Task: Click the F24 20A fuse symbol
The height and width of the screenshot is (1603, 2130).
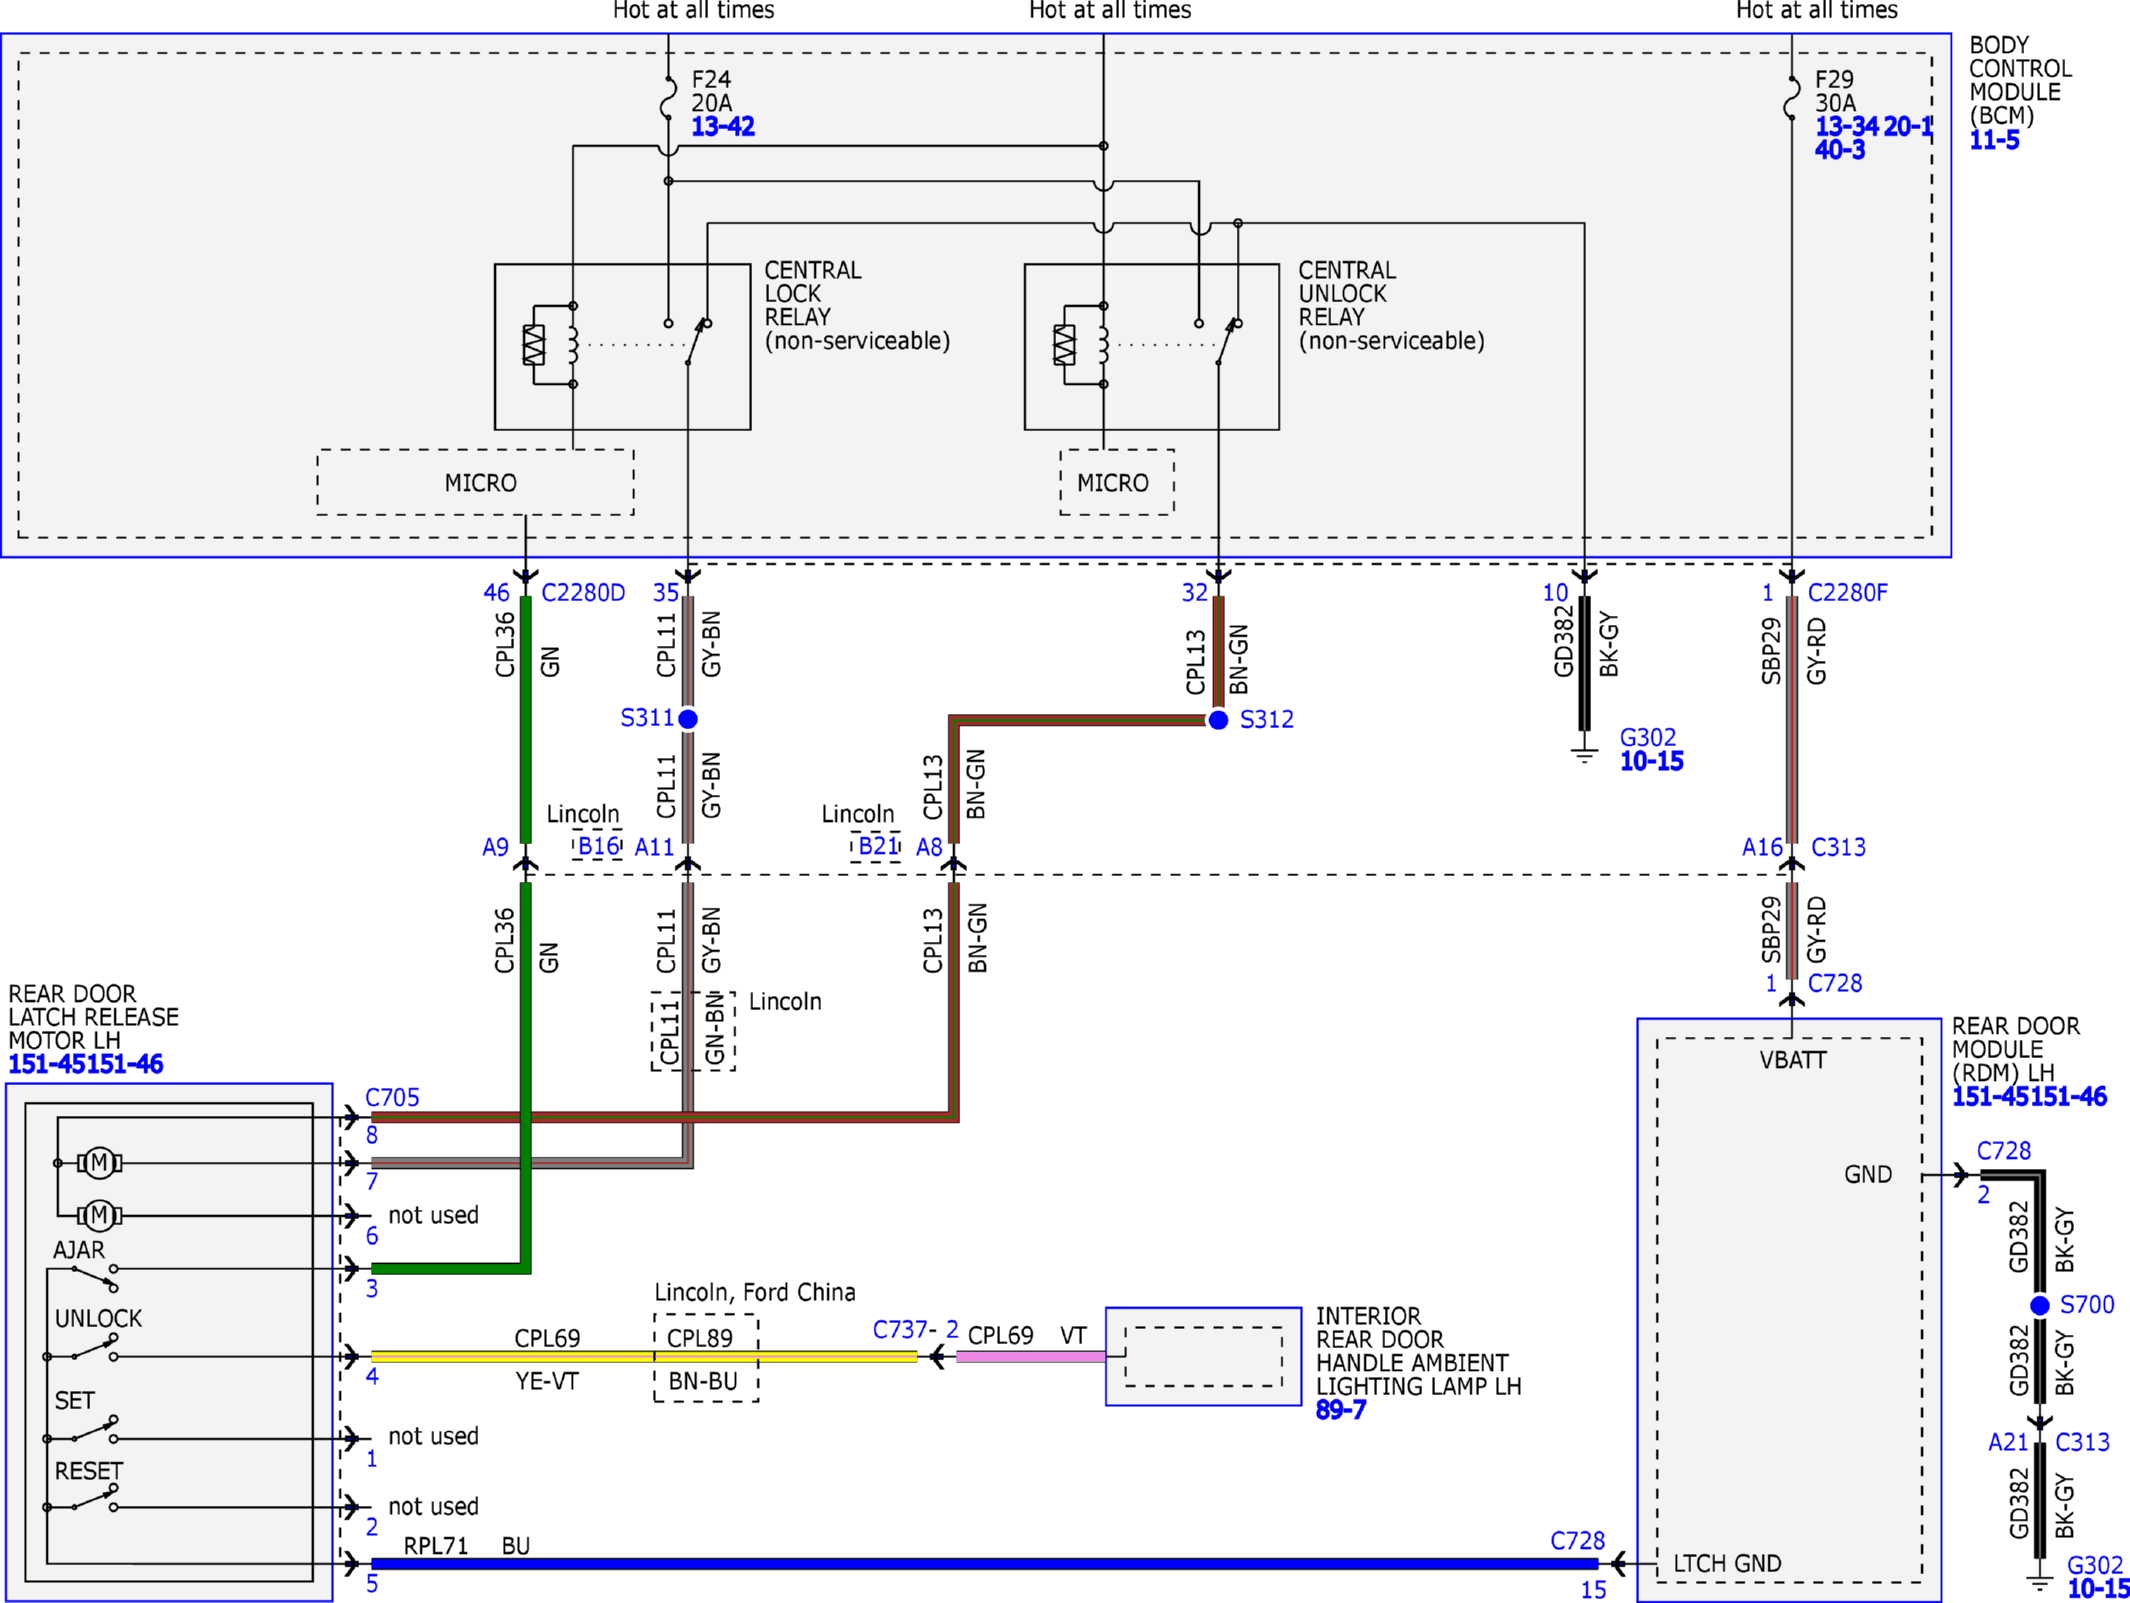Action: click(x=668, y=97)
